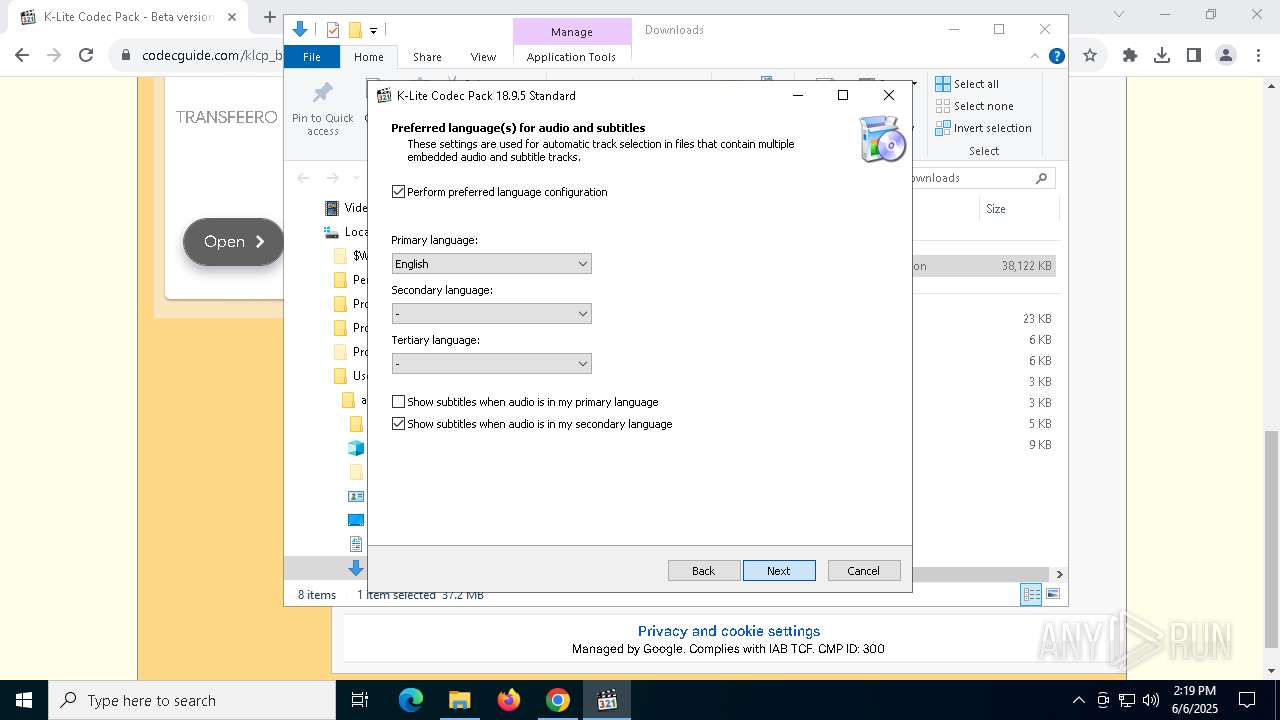Switch to the View ribbon tab
The image size is (1280, 720).
pyautogui.click(x=483, y=57)
